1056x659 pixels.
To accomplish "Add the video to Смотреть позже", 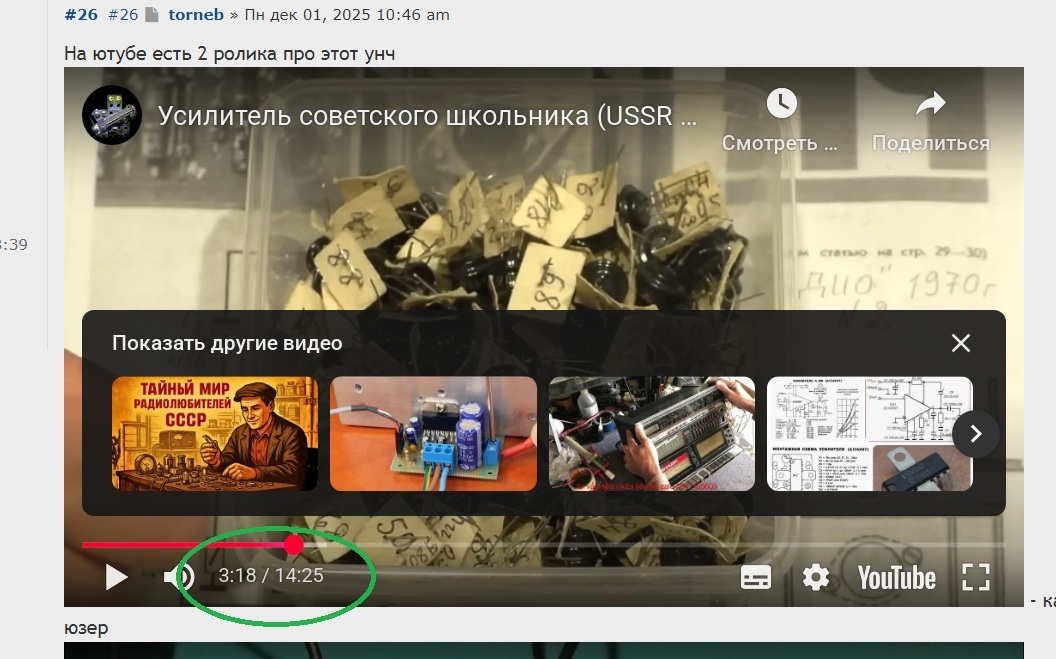I will coord(780,104).
